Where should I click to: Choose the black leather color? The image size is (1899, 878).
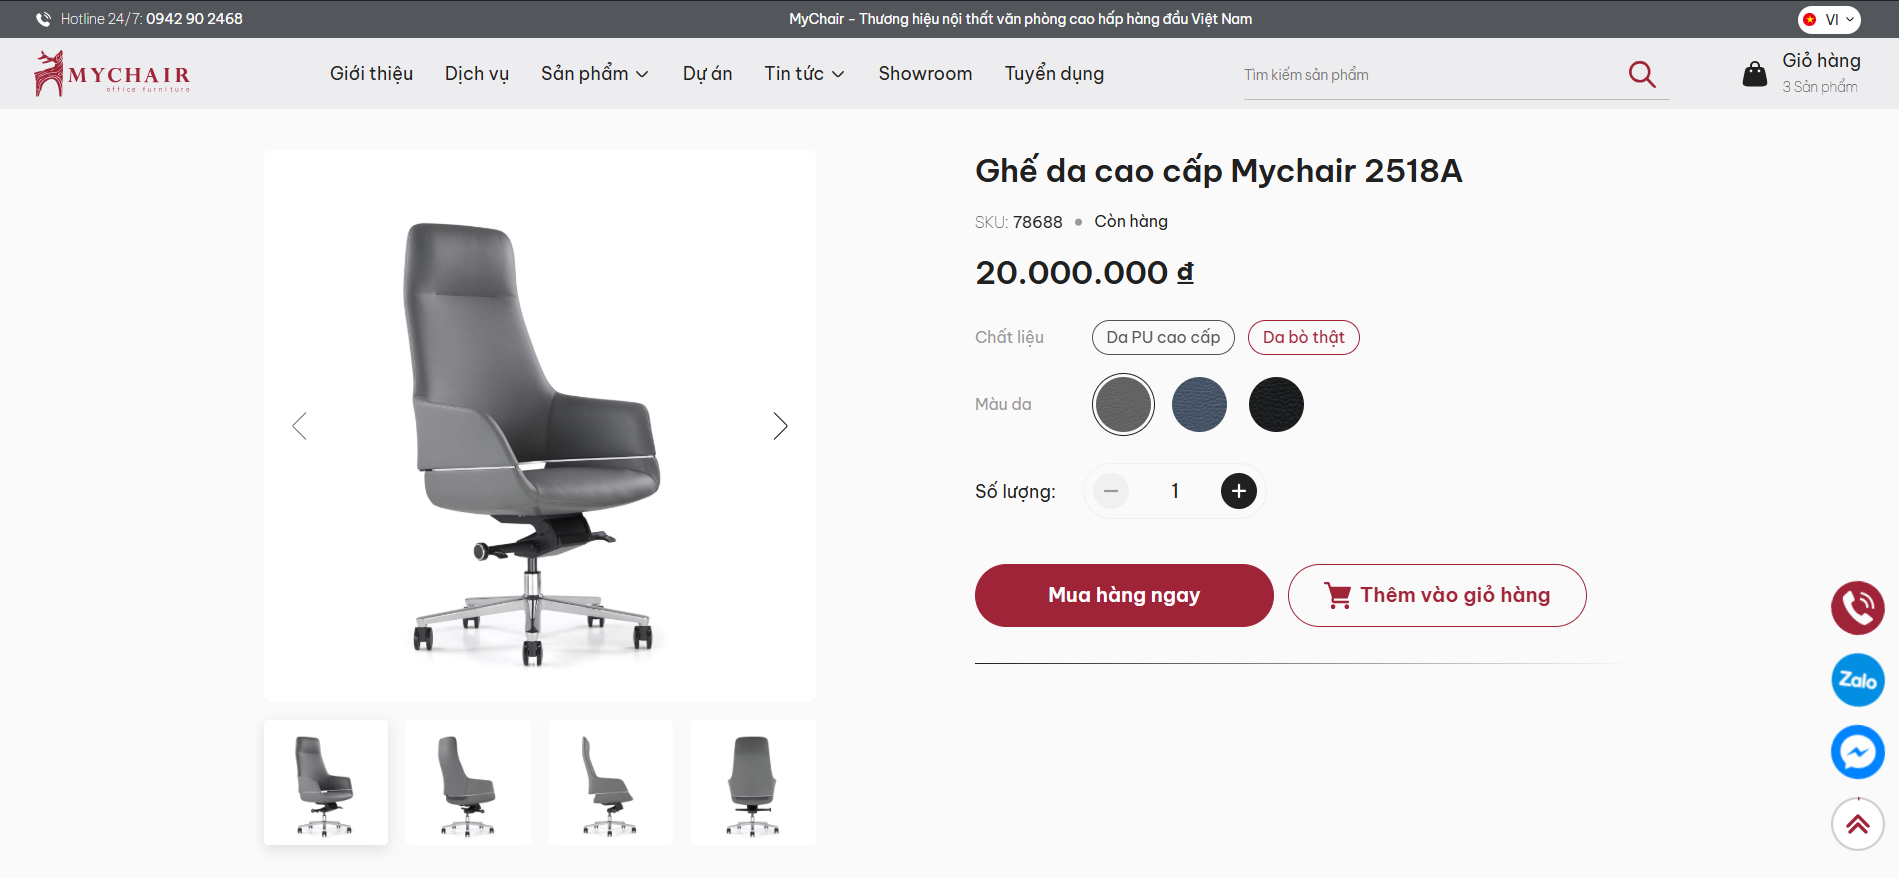[1276, 405]
